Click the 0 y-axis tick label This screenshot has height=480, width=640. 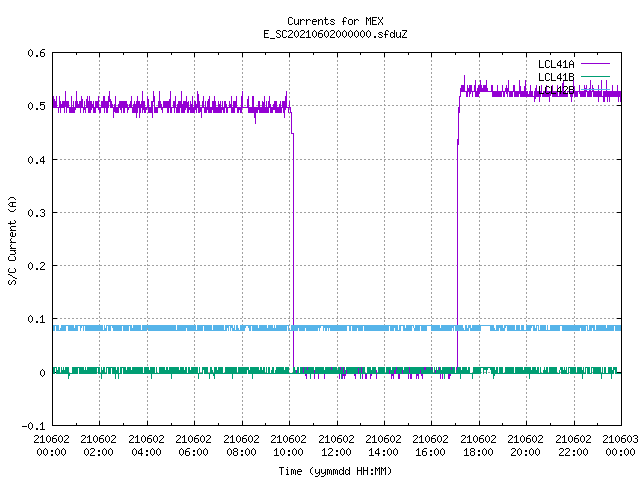coord(42,373)
